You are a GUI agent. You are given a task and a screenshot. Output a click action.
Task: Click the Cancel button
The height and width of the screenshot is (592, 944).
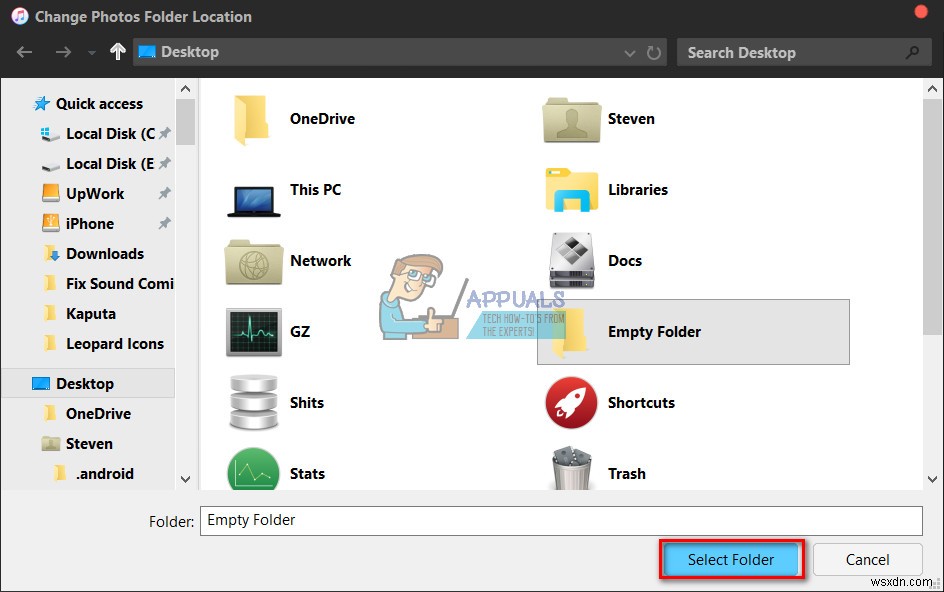868,559
